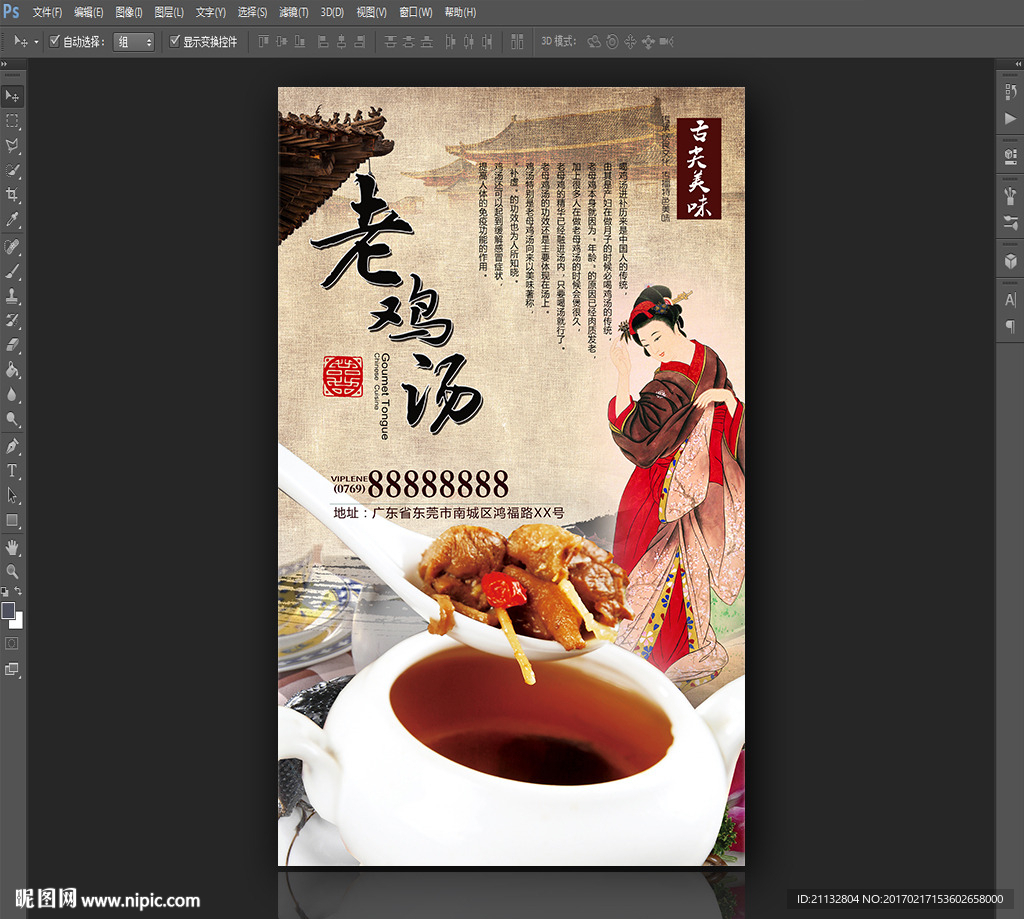Click the poster canvas image

pyautogui.click(x=511, y=476)
